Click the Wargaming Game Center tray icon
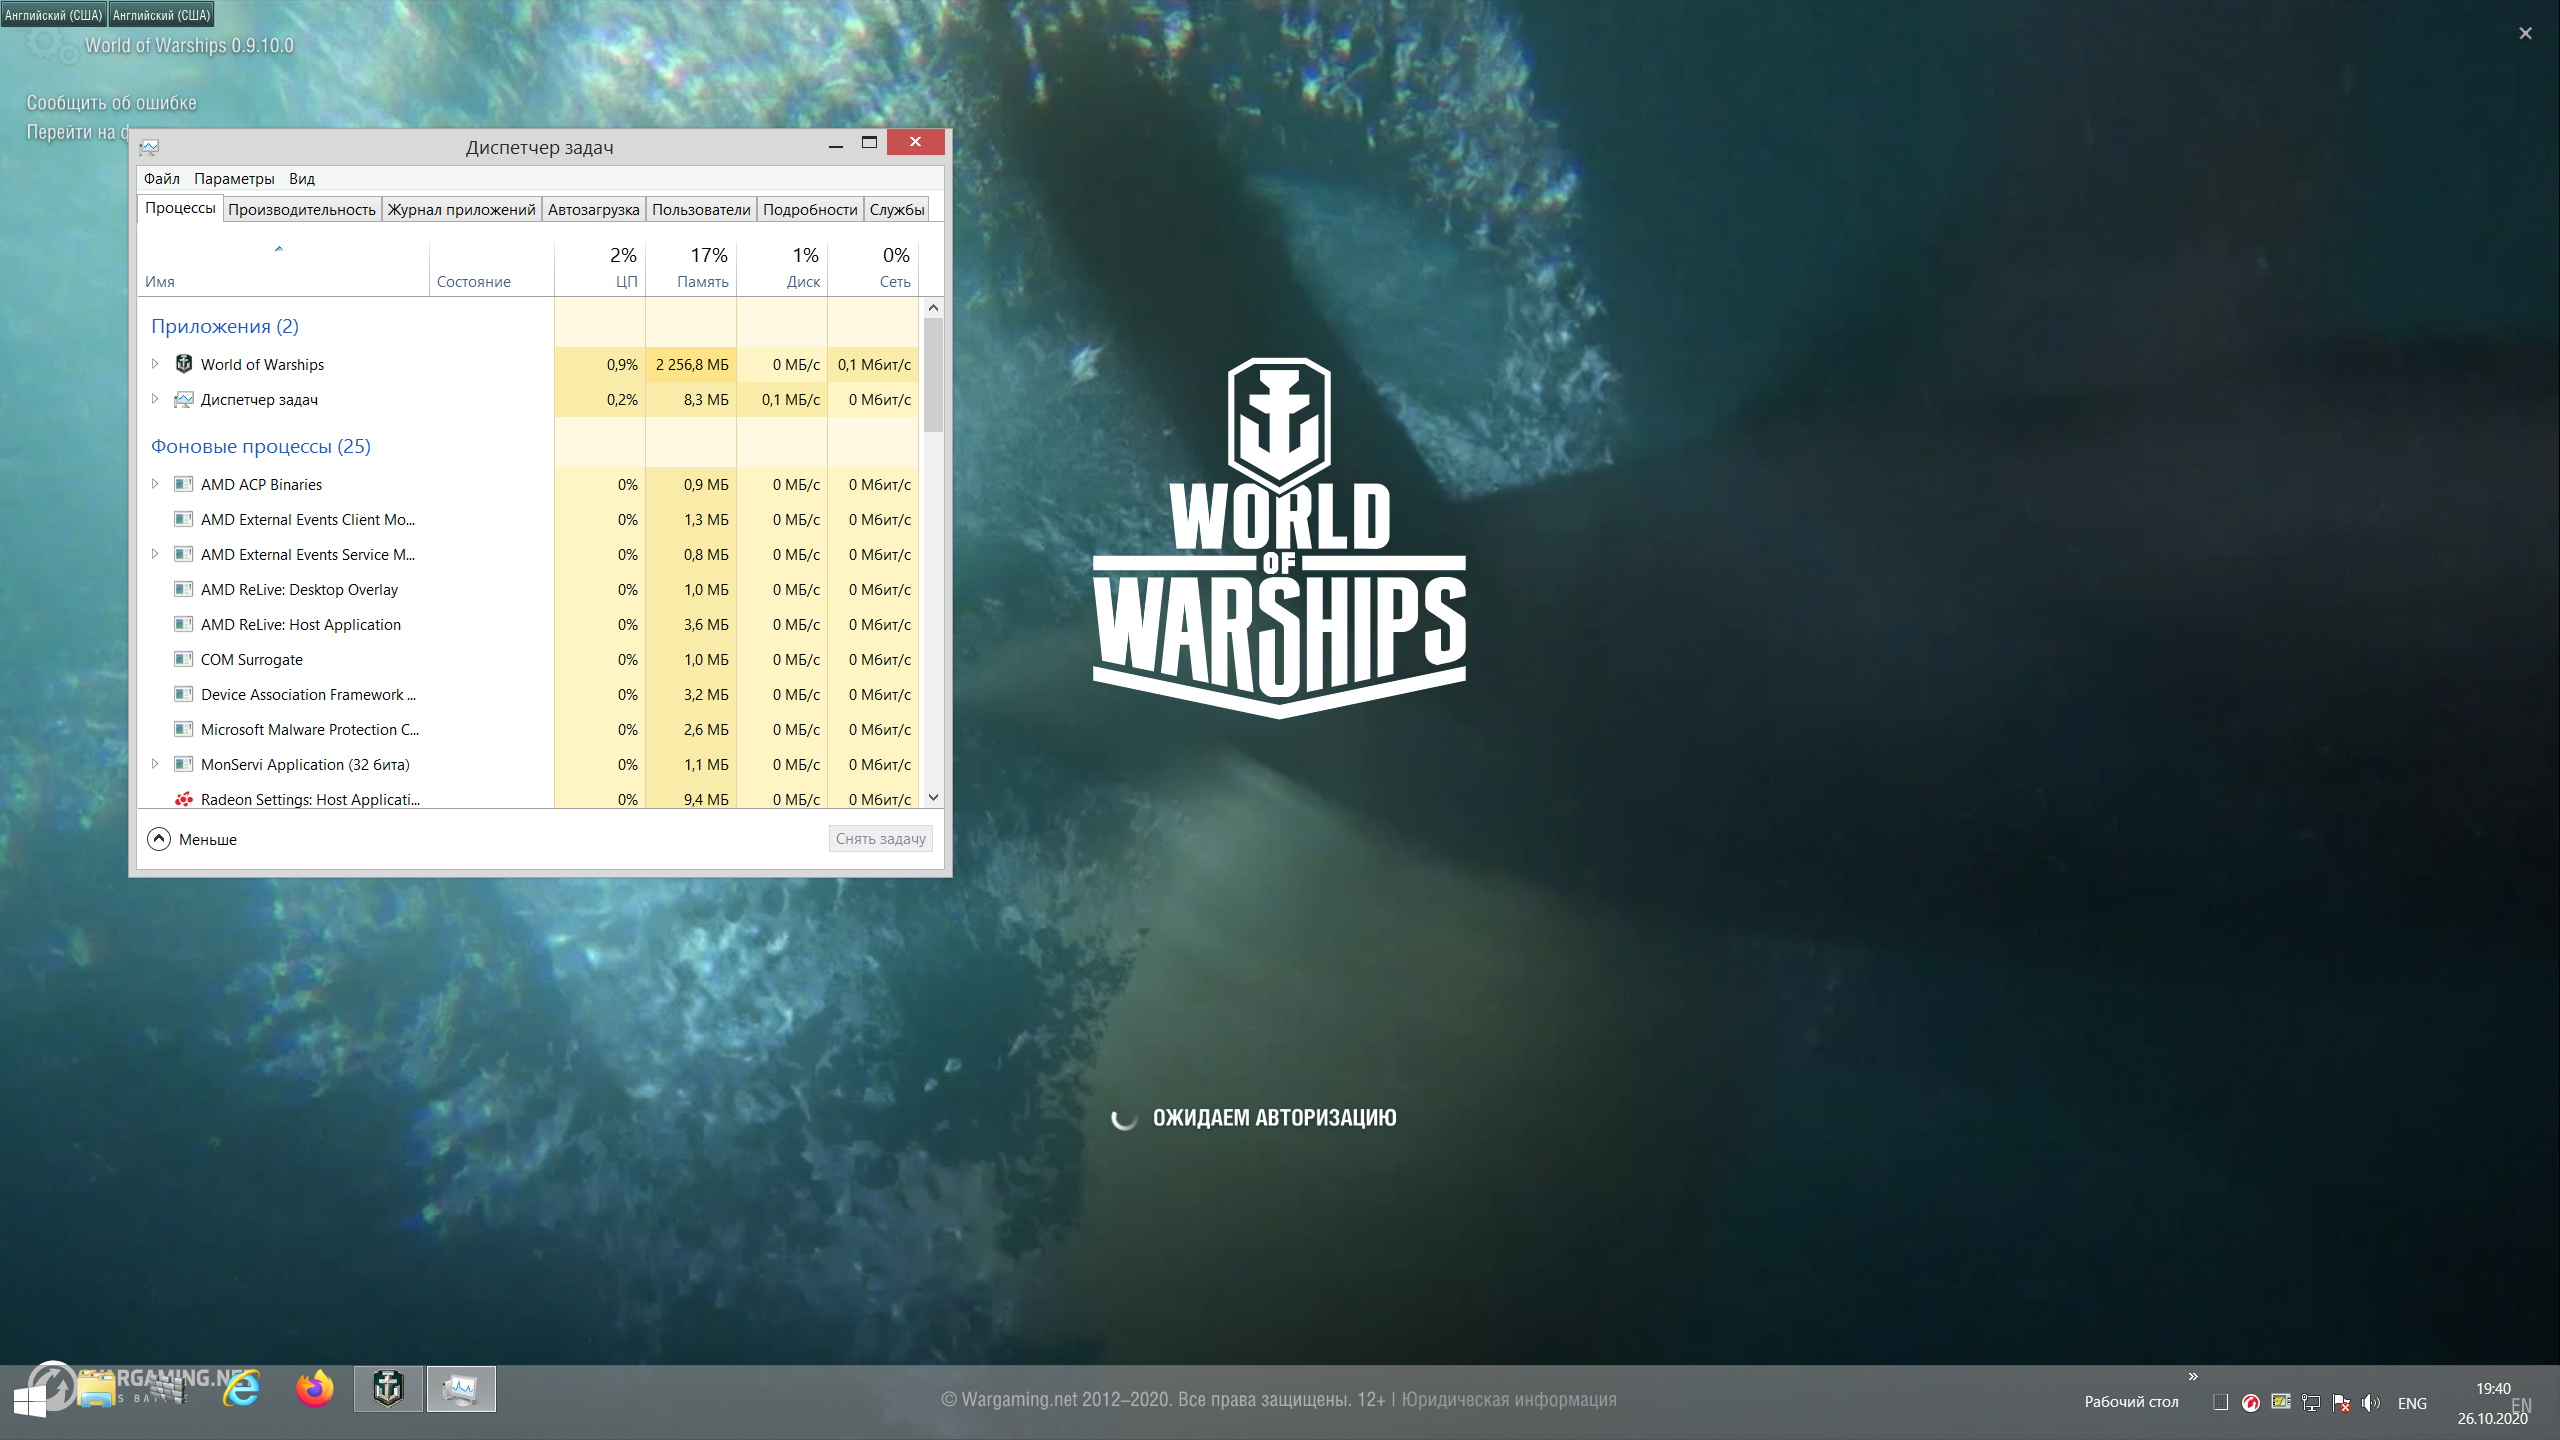The image size is (2560, 1440). (x=2250, y=1403)
